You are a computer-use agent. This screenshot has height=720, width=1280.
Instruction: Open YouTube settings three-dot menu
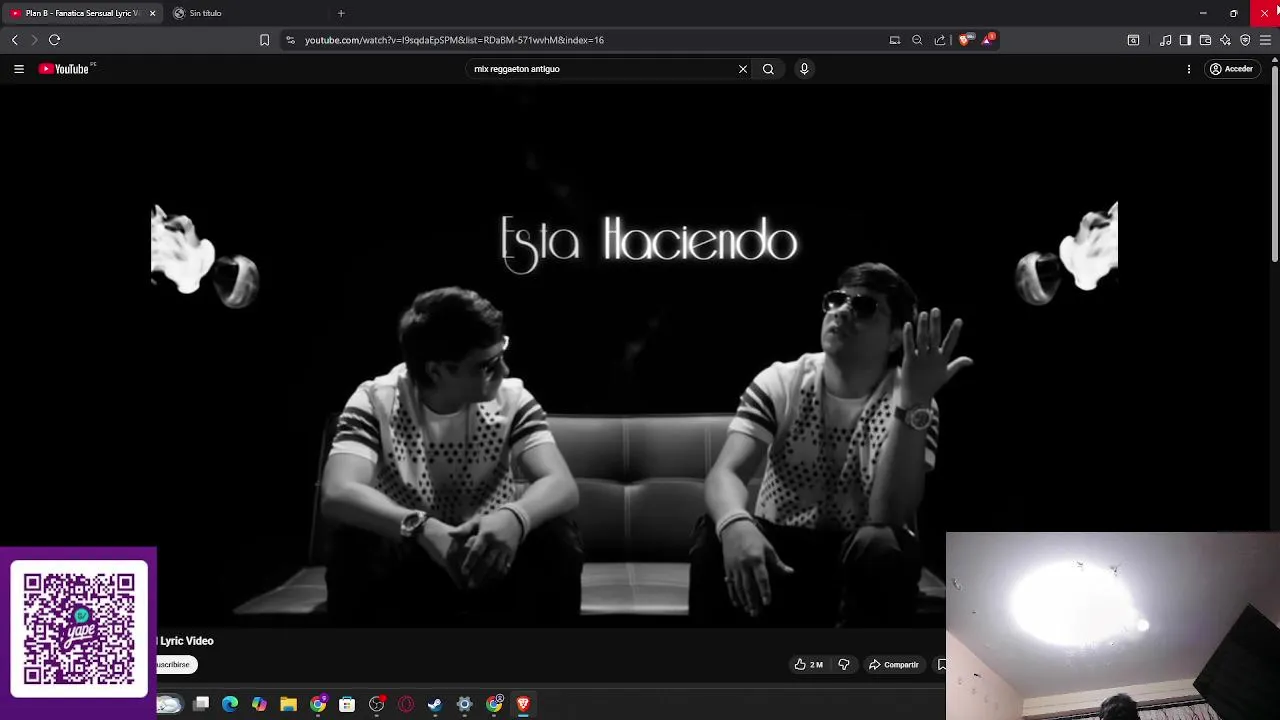point(1189,69)
